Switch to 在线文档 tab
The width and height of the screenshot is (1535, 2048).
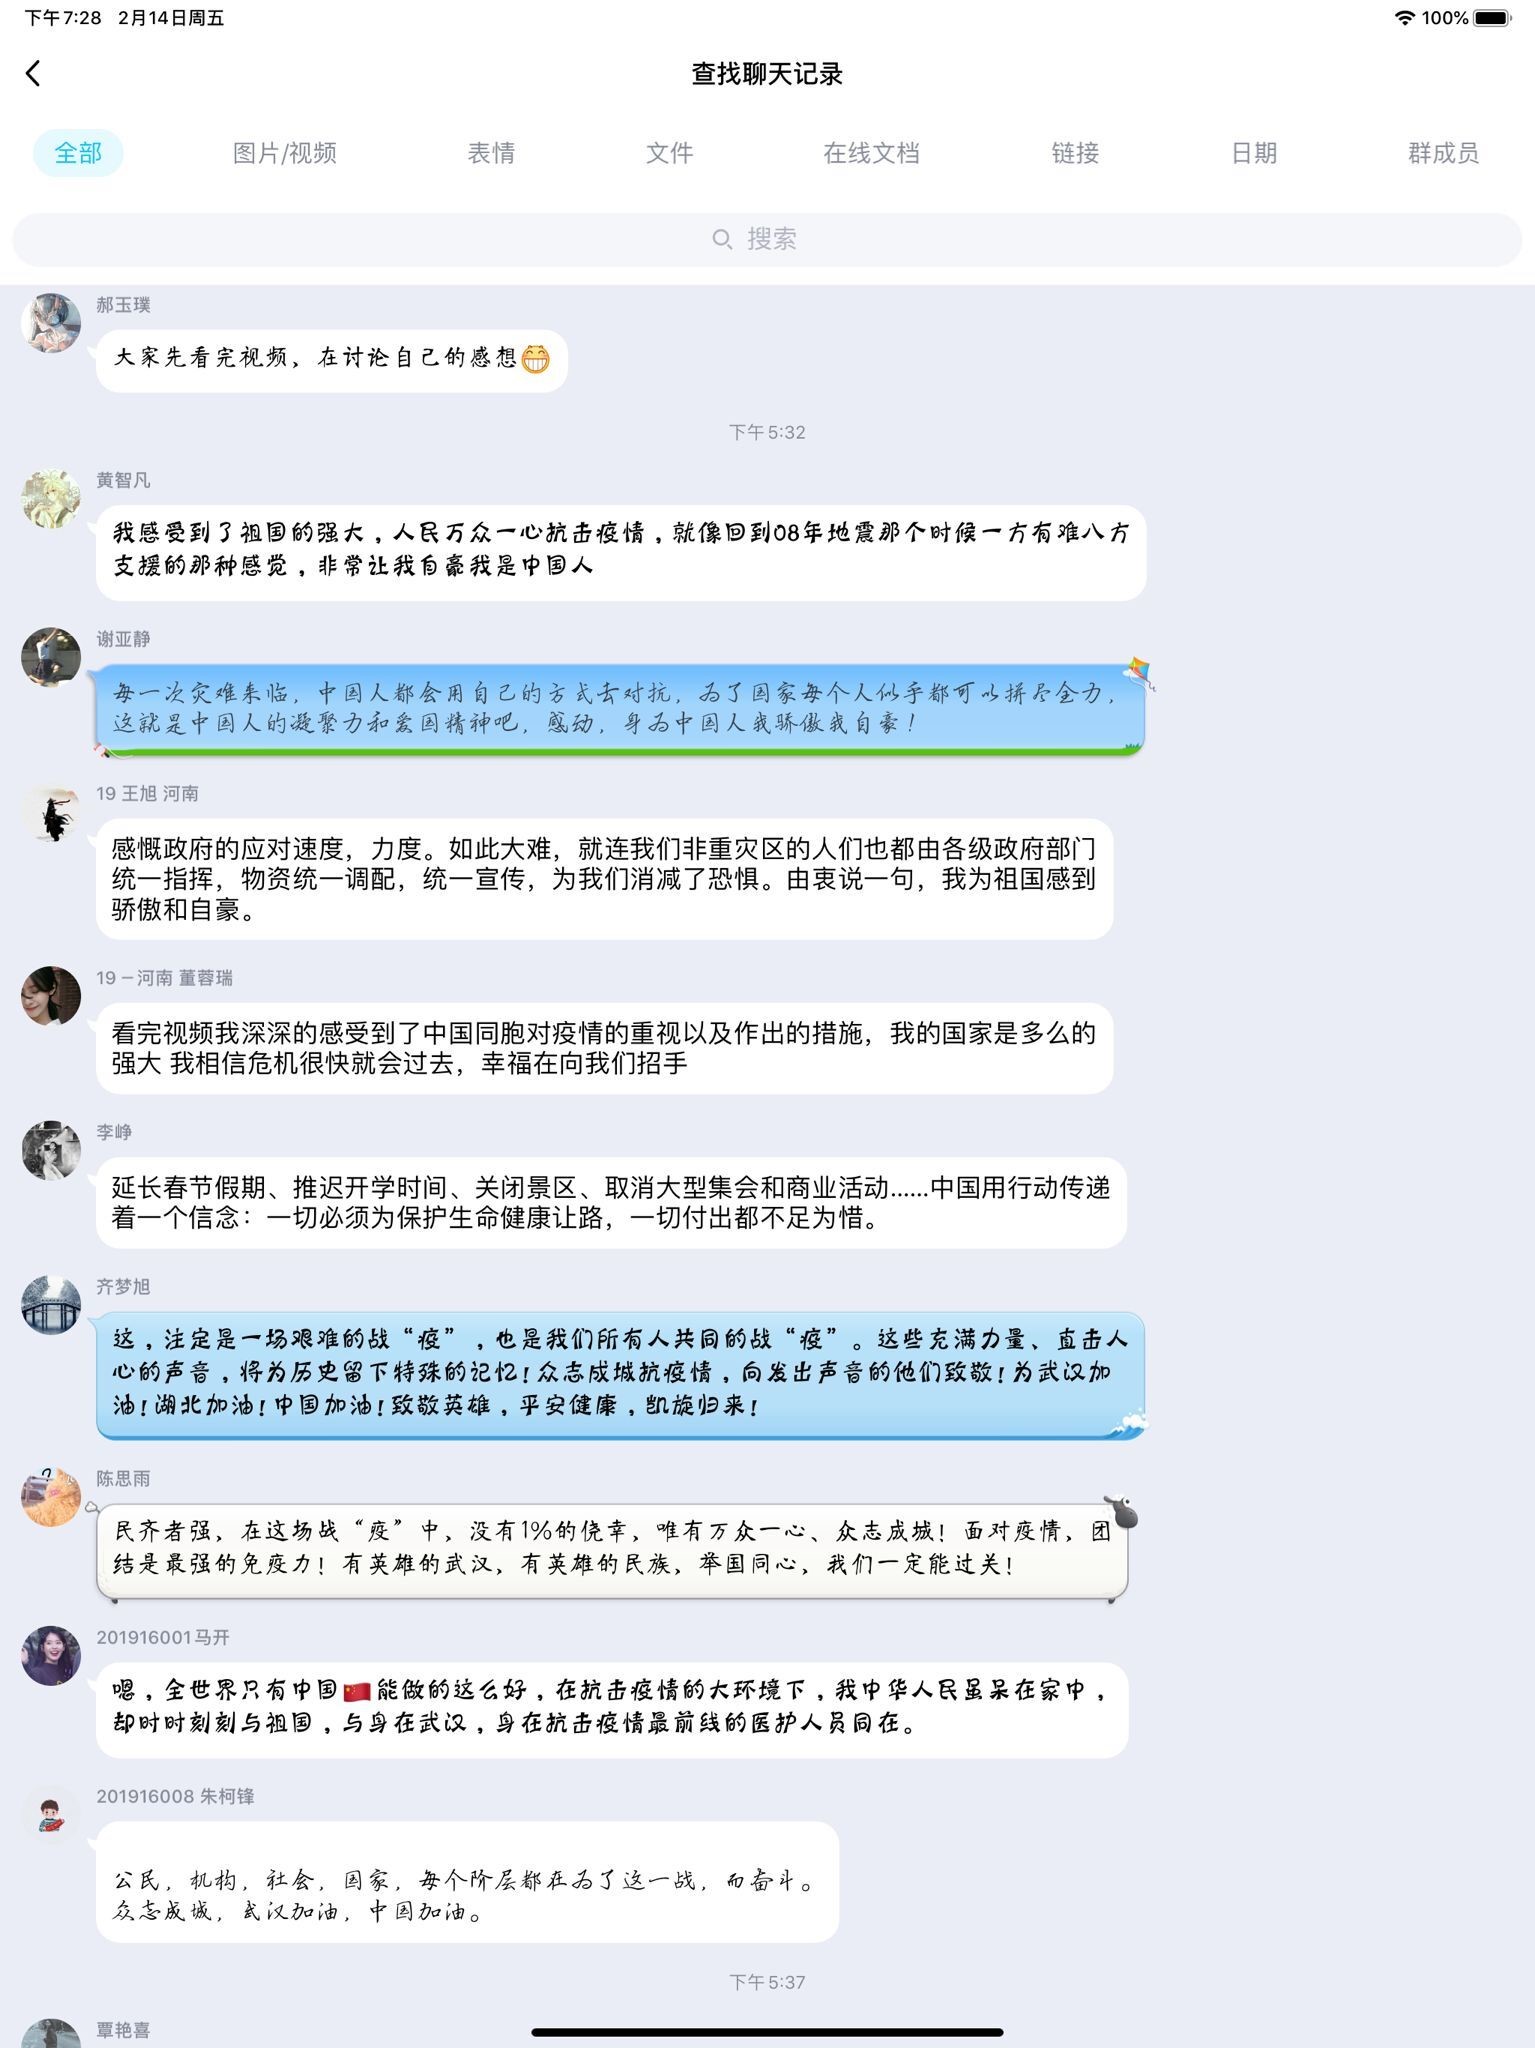[x=871, y=153]
